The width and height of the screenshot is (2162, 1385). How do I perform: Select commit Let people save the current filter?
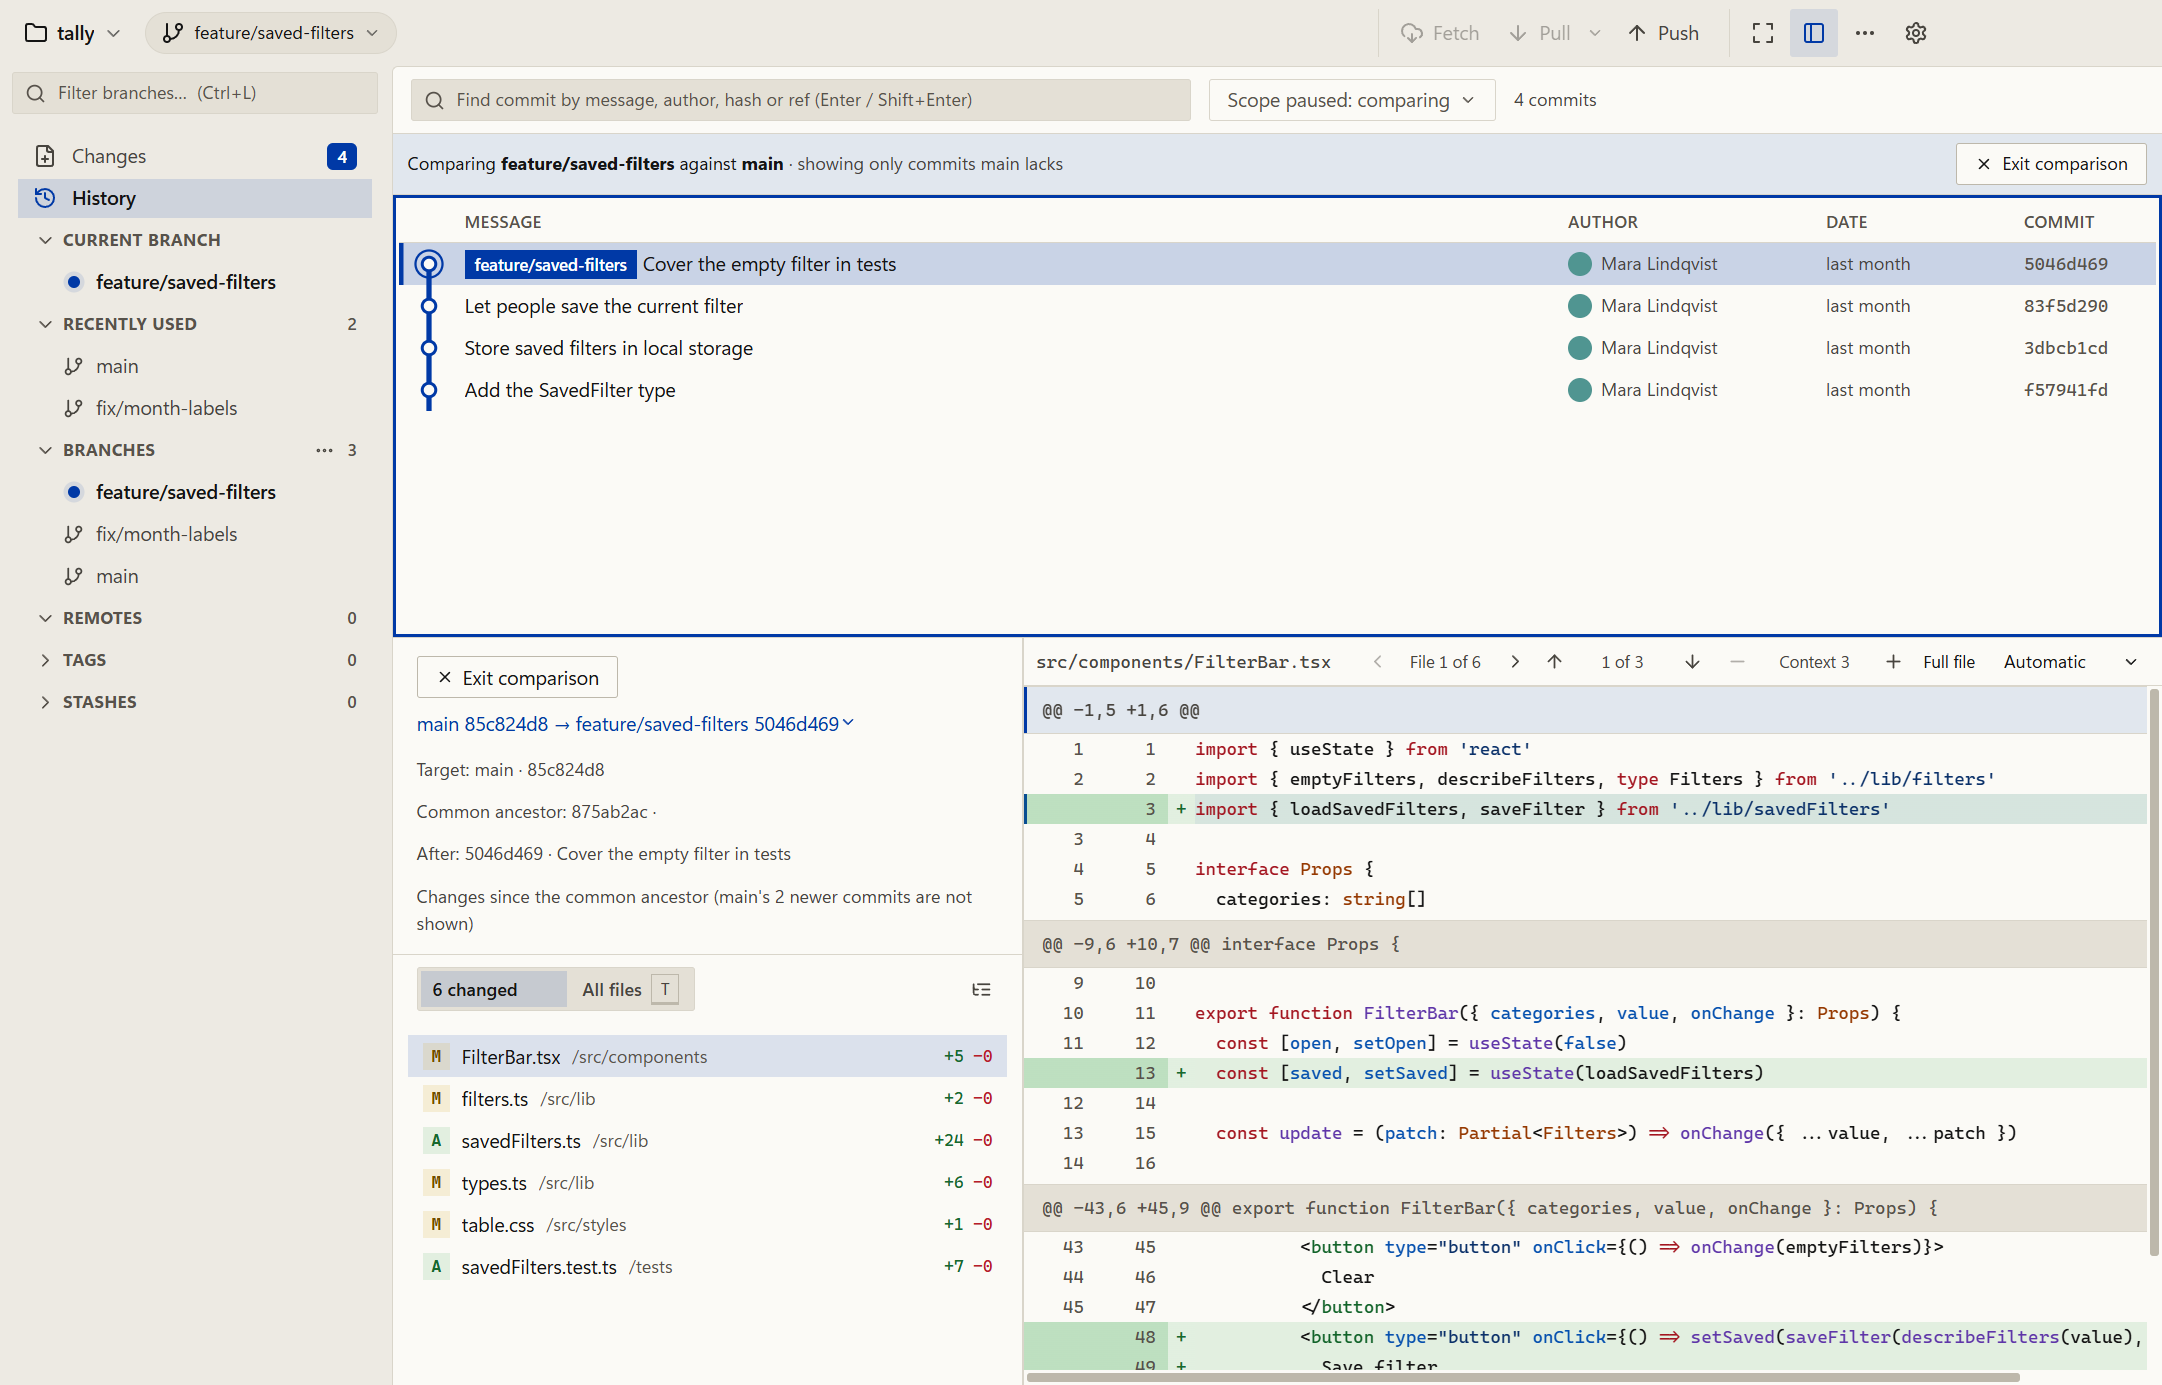click(1276, 306)
